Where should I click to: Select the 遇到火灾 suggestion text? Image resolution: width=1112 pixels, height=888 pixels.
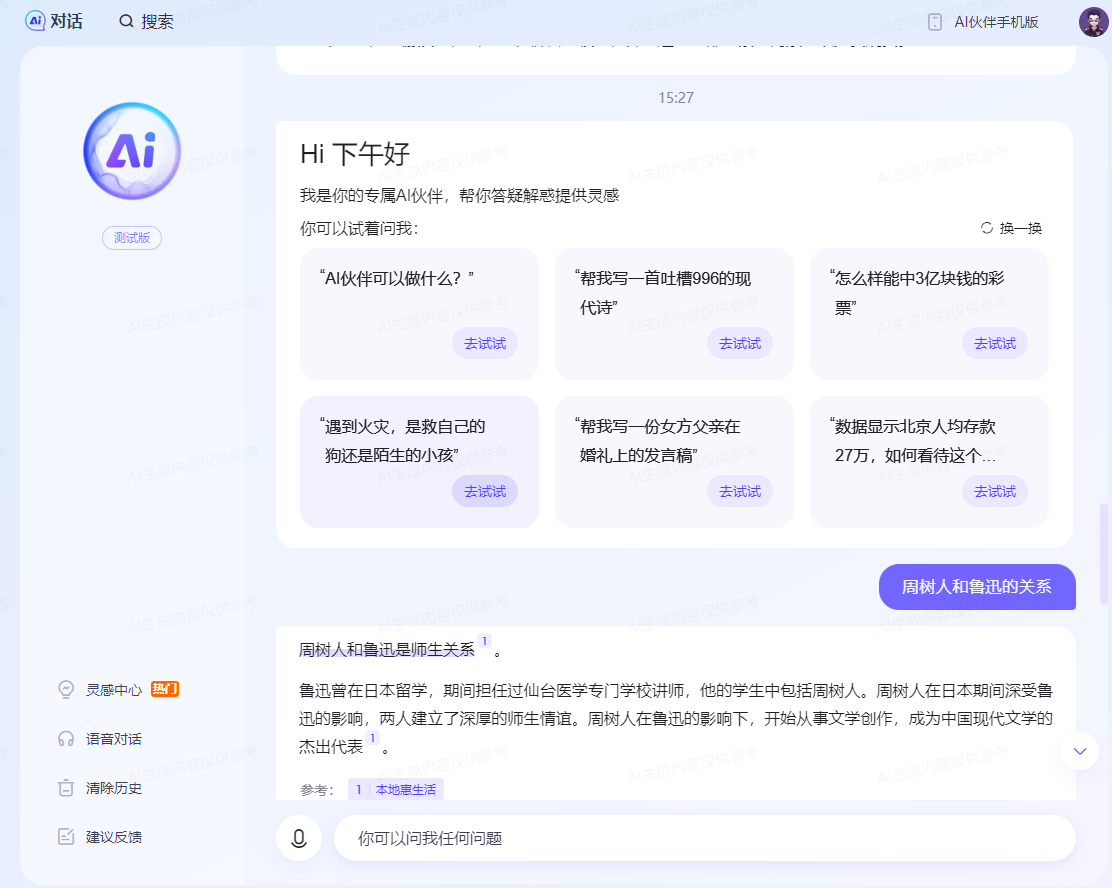(402, 440)
